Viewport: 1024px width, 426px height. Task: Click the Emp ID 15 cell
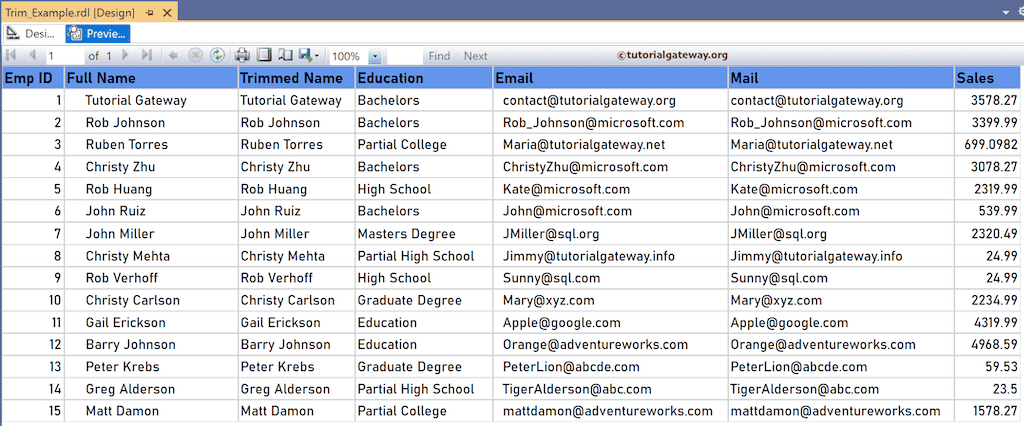[x=33, y=412]
